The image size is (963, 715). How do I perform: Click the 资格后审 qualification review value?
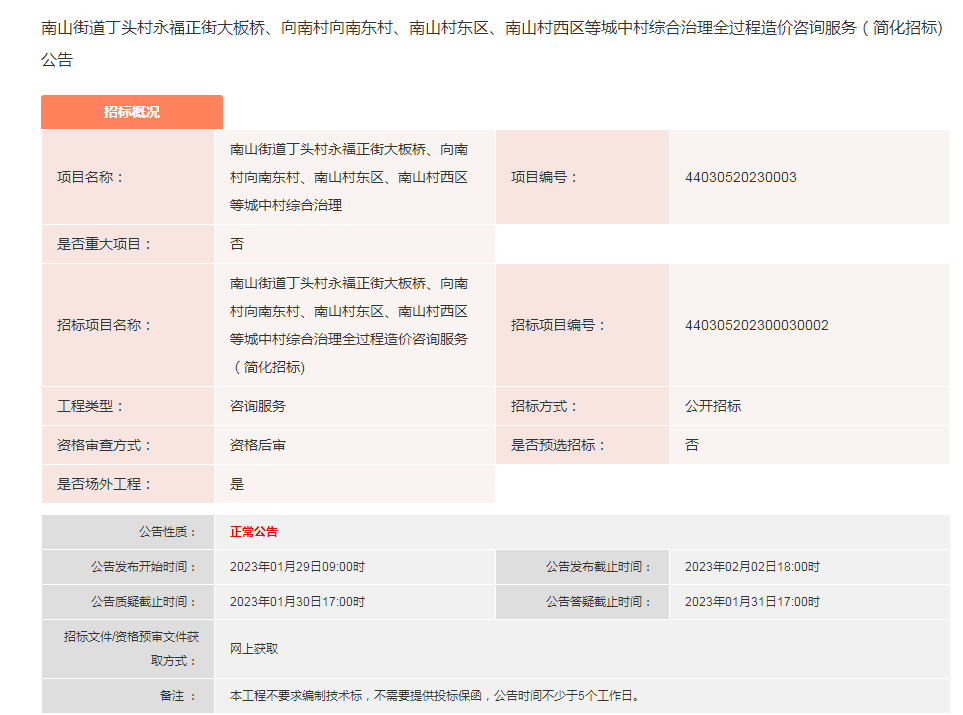(258, 445)
